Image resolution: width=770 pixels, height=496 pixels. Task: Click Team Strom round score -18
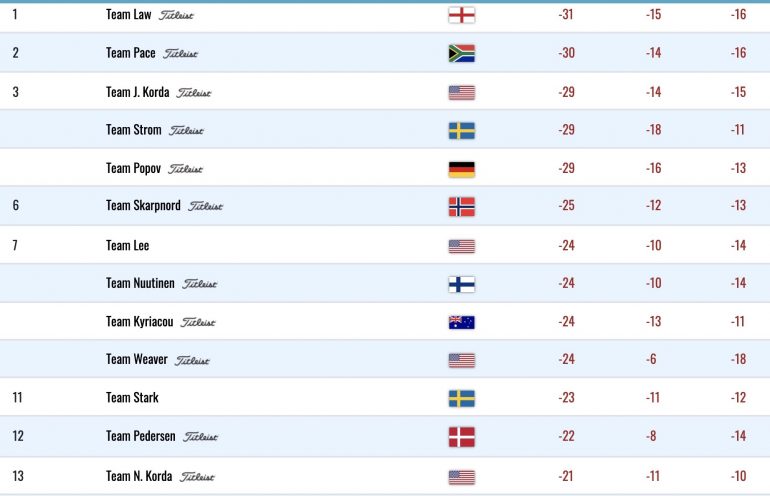pos(653,130)
